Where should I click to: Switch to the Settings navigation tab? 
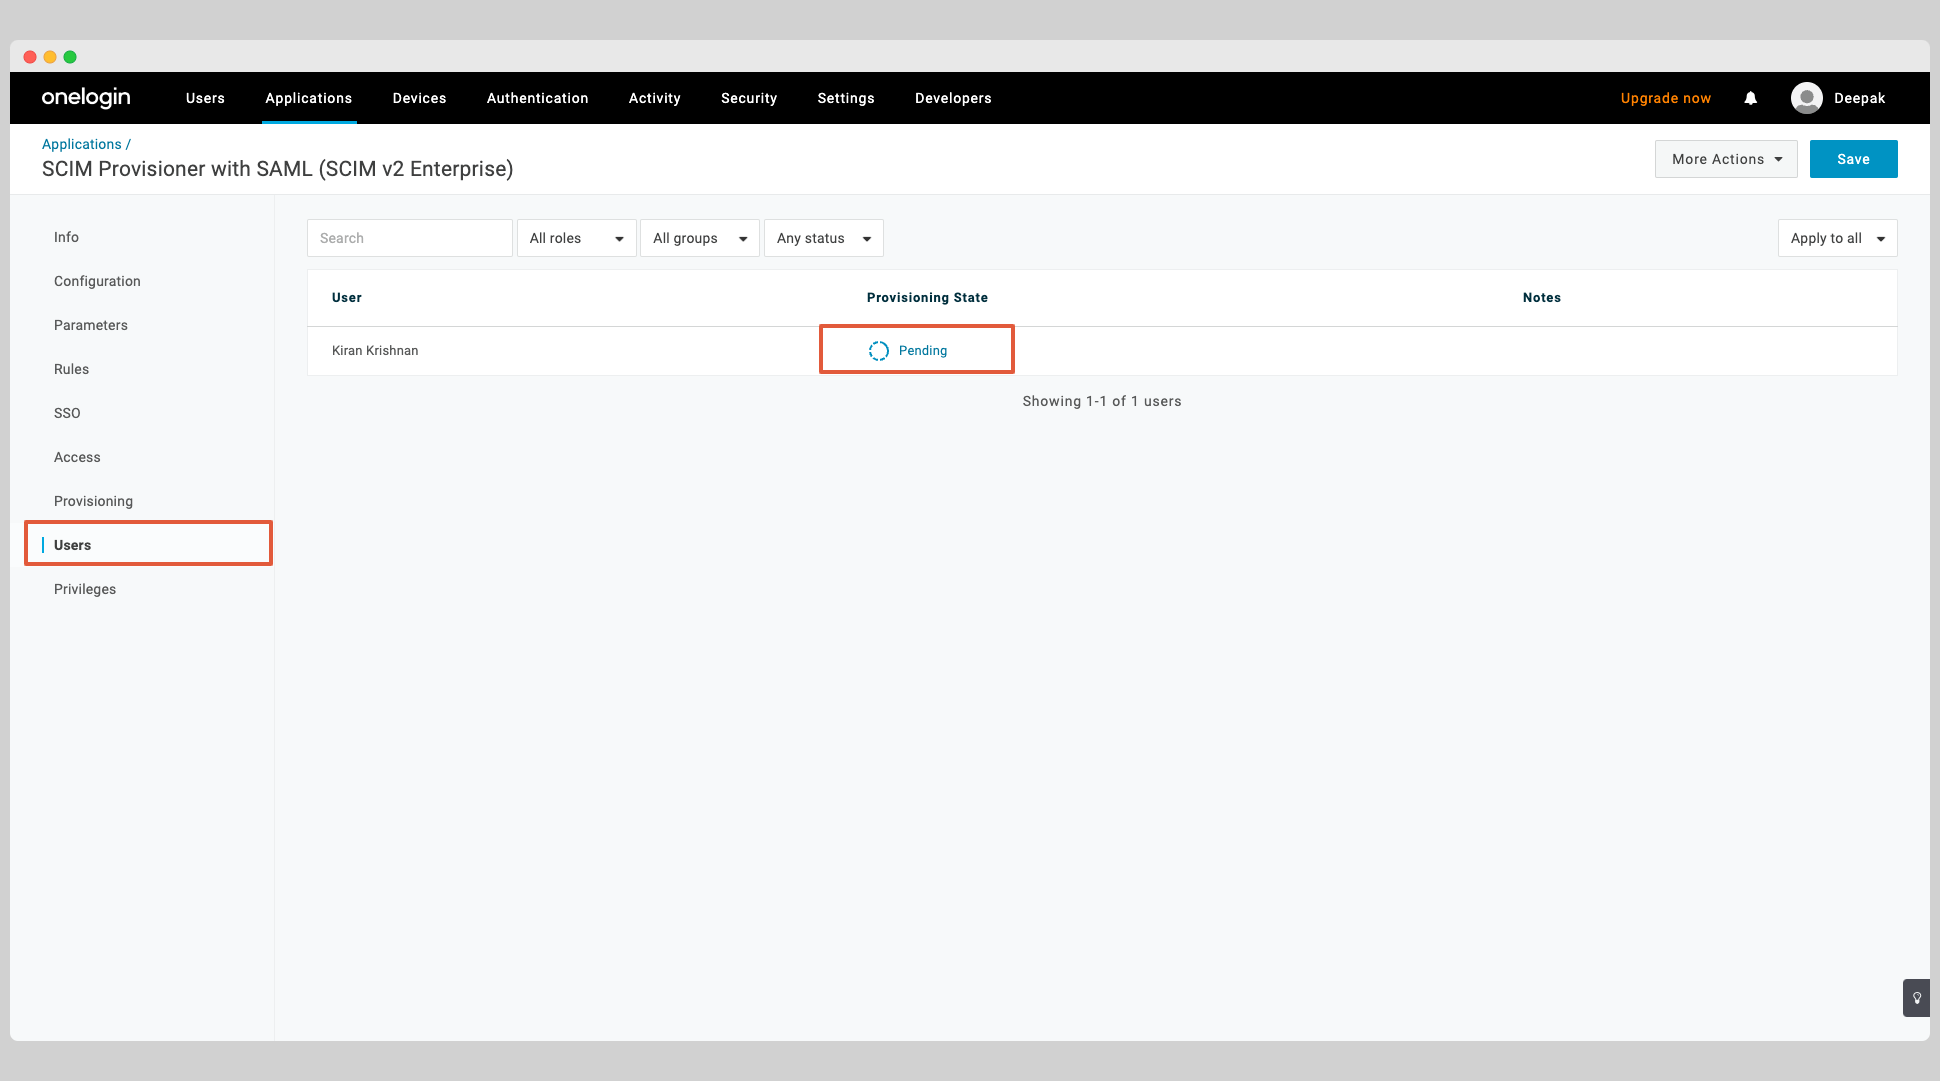pyautogui.click(x=845, y=98)
